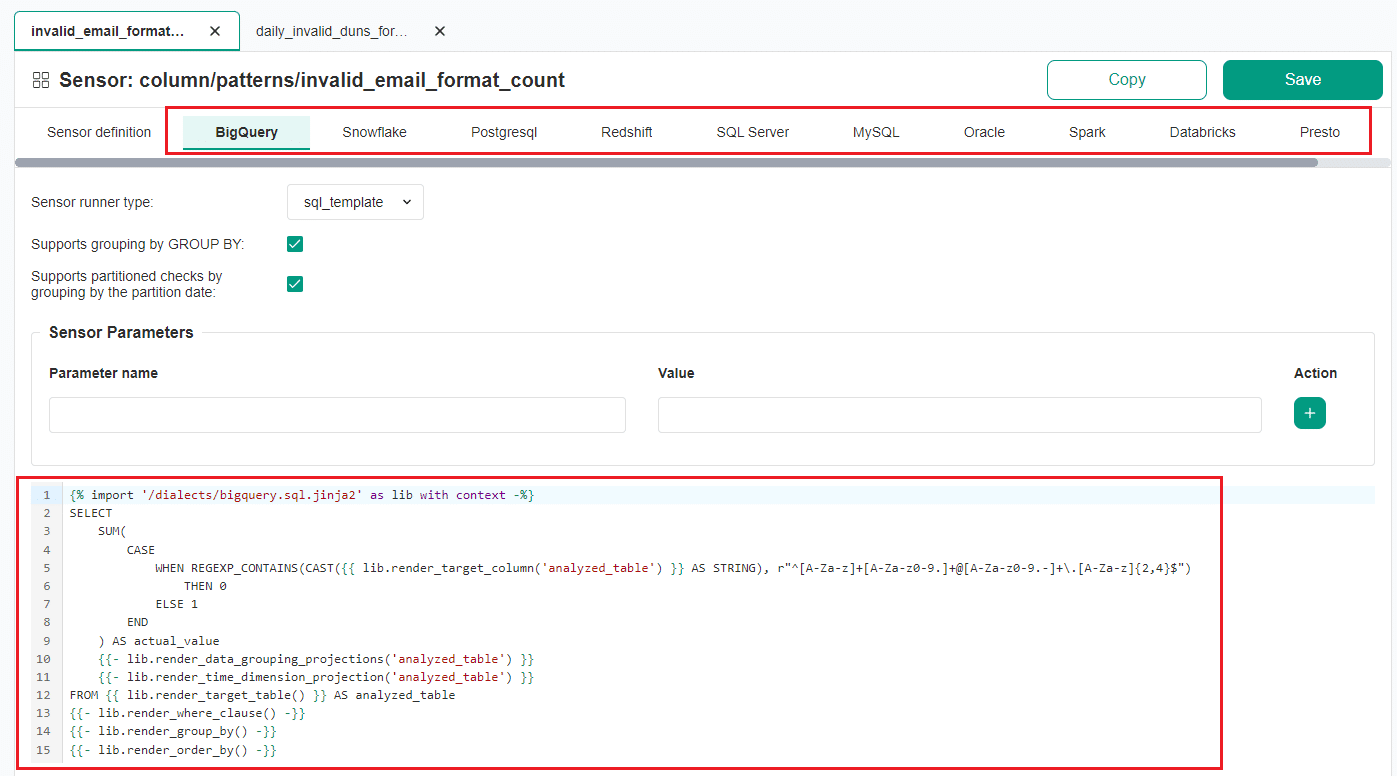This screenshot has height=776, width=1397.
Task: Click the green plus add parameter icon
Action: pos(1309,413)
